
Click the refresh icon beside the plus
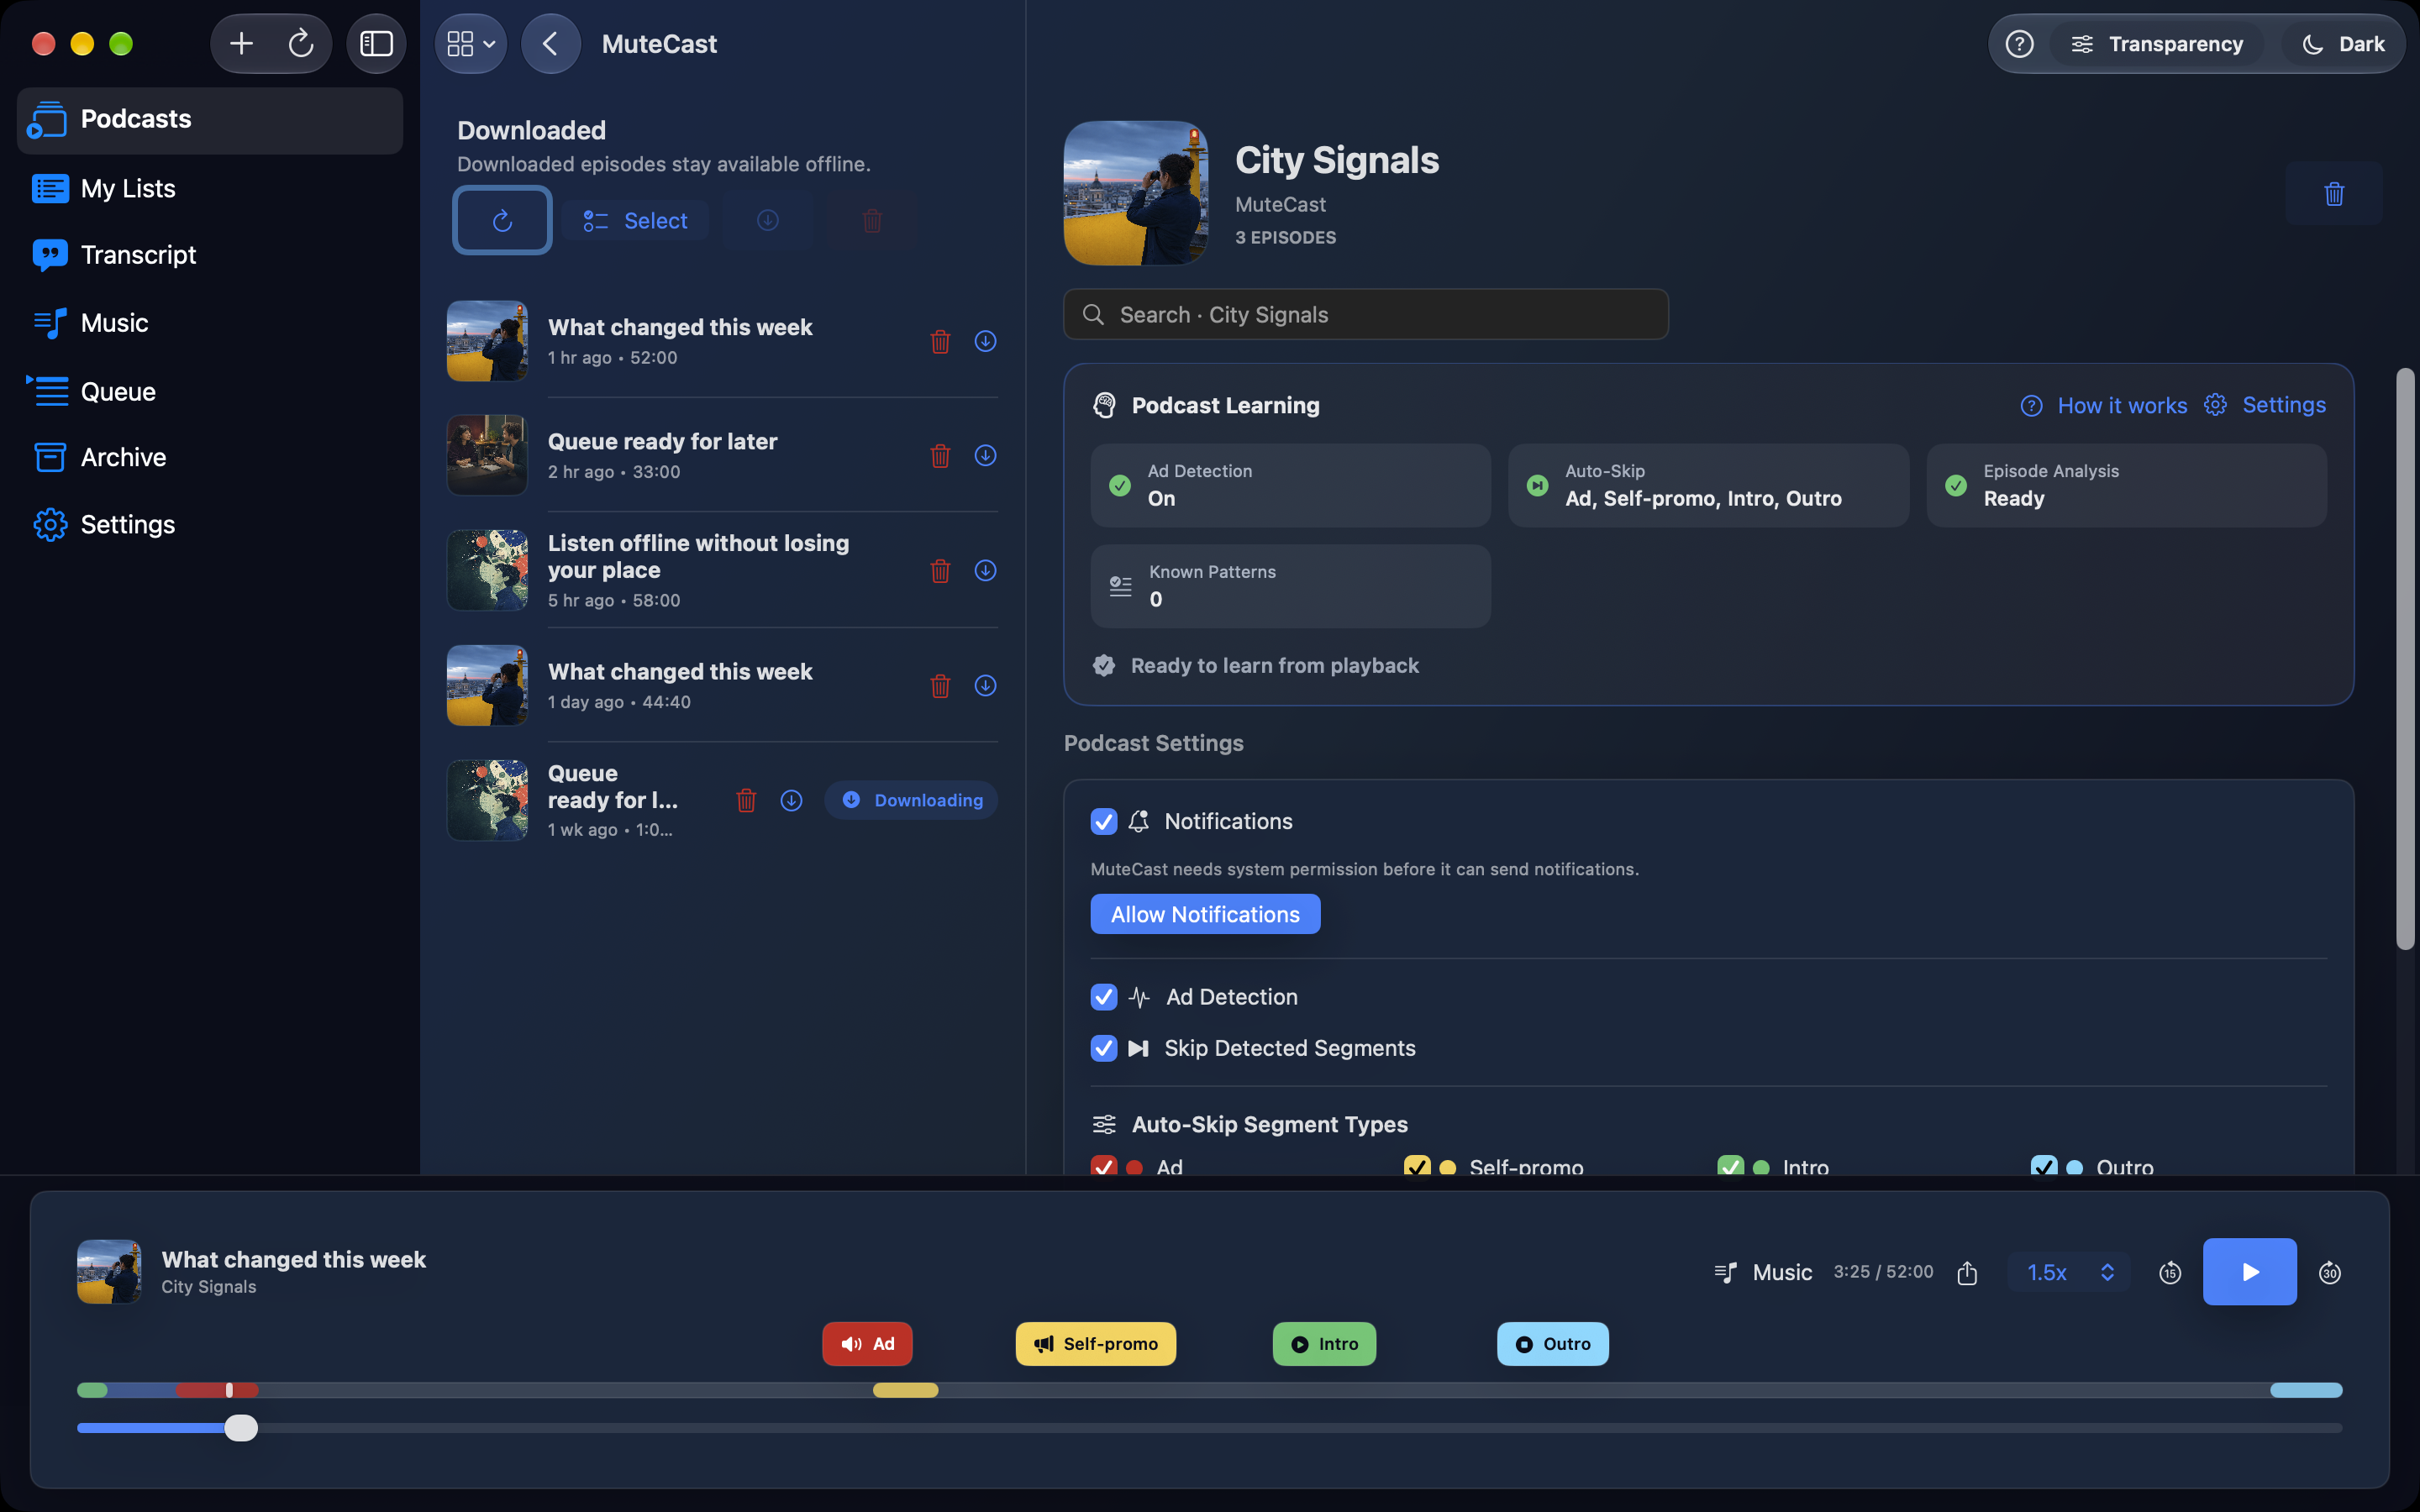(301, 44)
